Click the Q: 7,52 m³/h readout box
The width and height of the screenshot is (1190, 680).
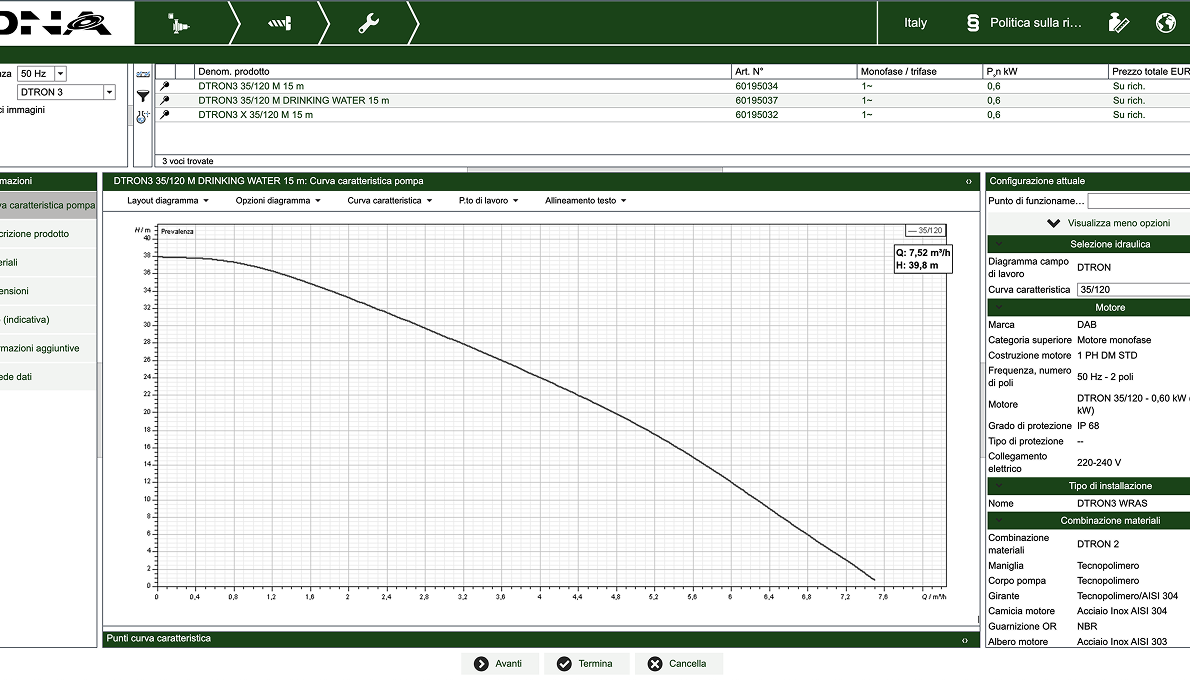923,259
